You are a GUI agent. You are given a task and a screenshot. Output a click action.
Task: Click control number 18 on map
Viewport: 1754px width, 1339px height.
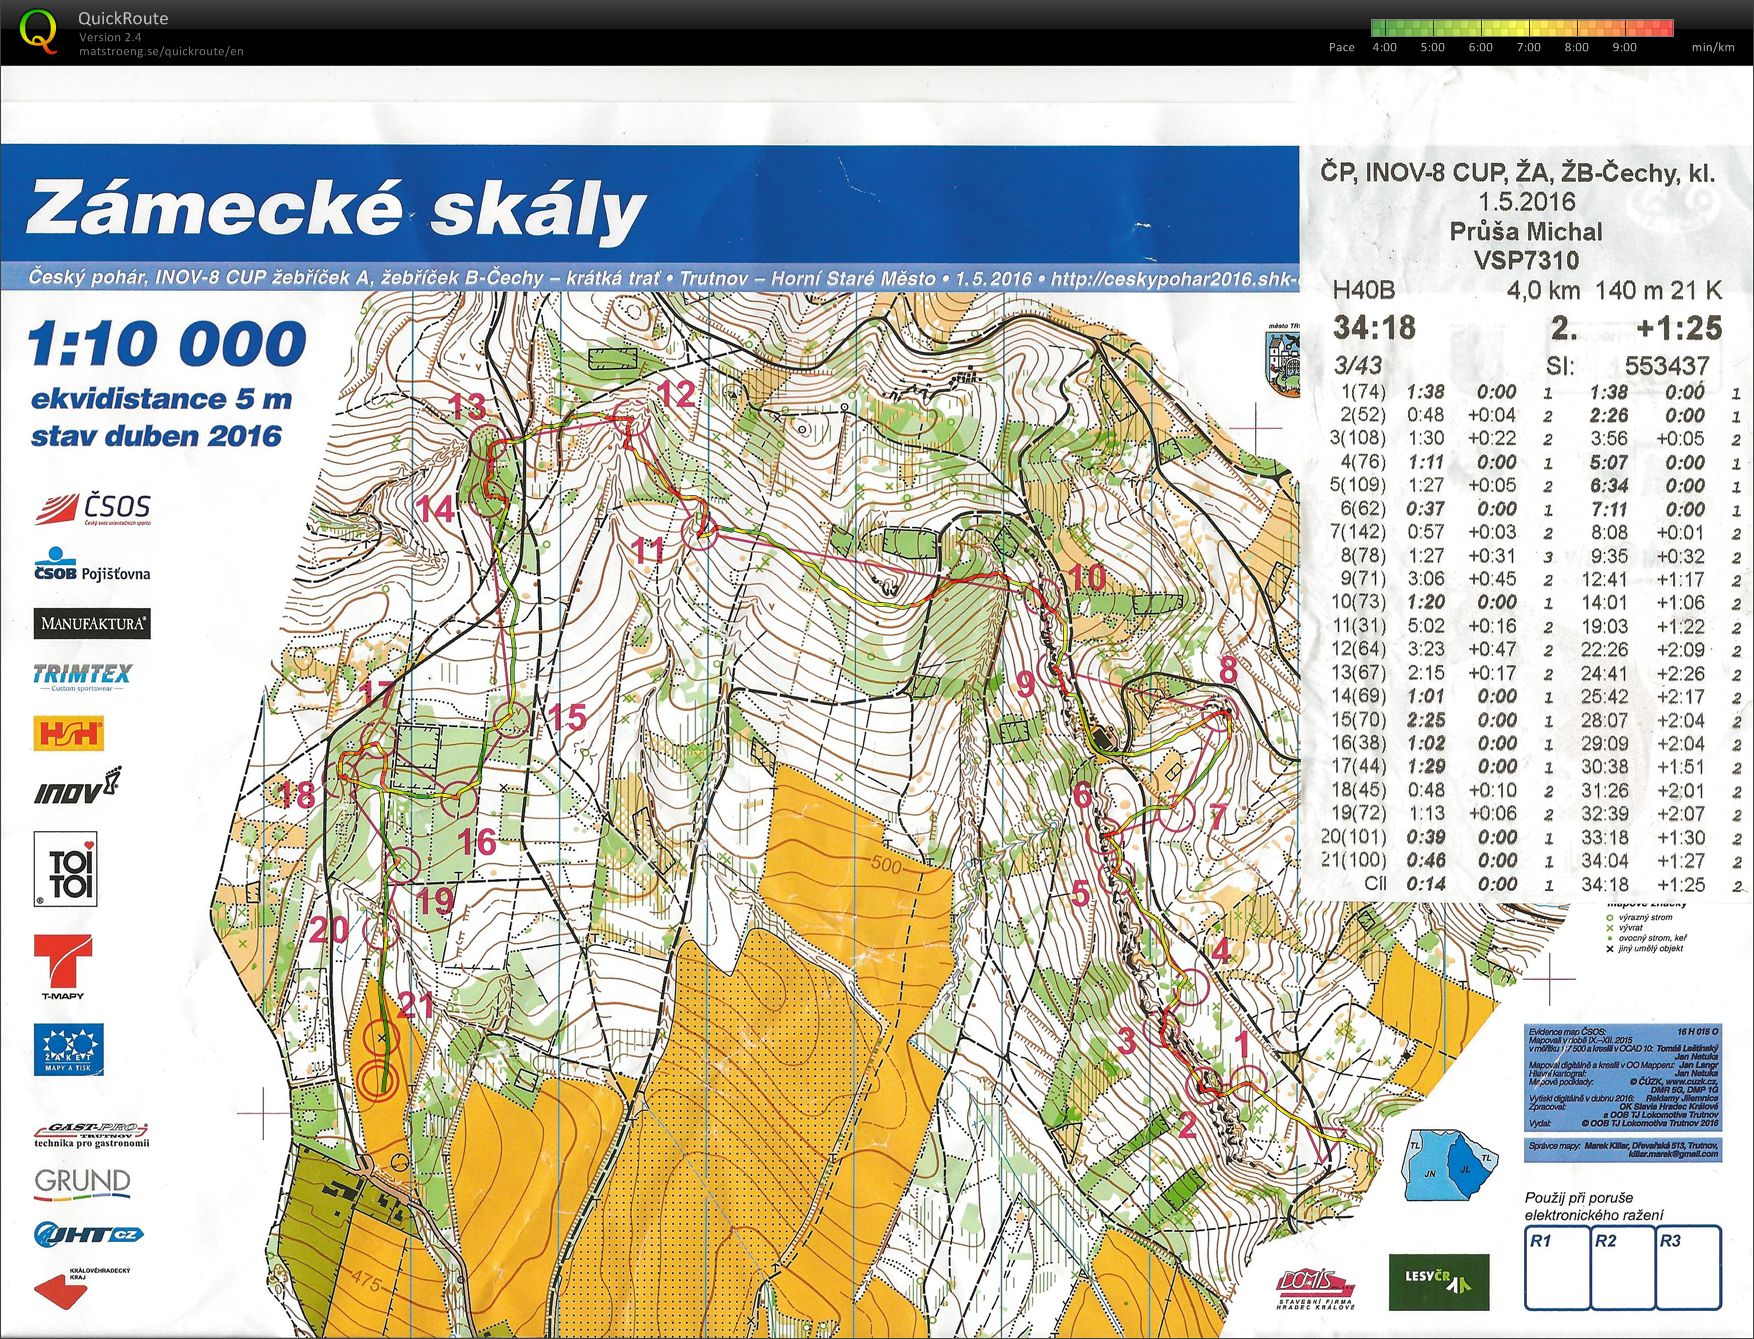[x=297, y=794]
